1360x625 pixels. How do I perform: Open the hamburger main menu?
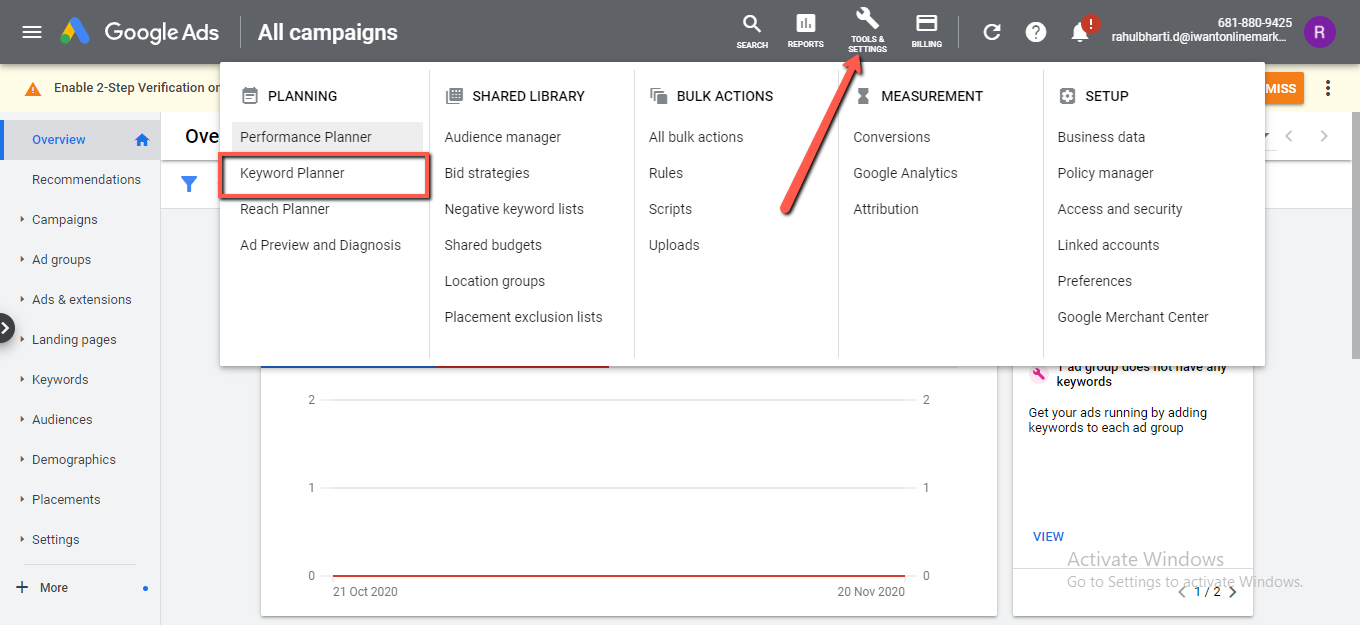point(32,32)
